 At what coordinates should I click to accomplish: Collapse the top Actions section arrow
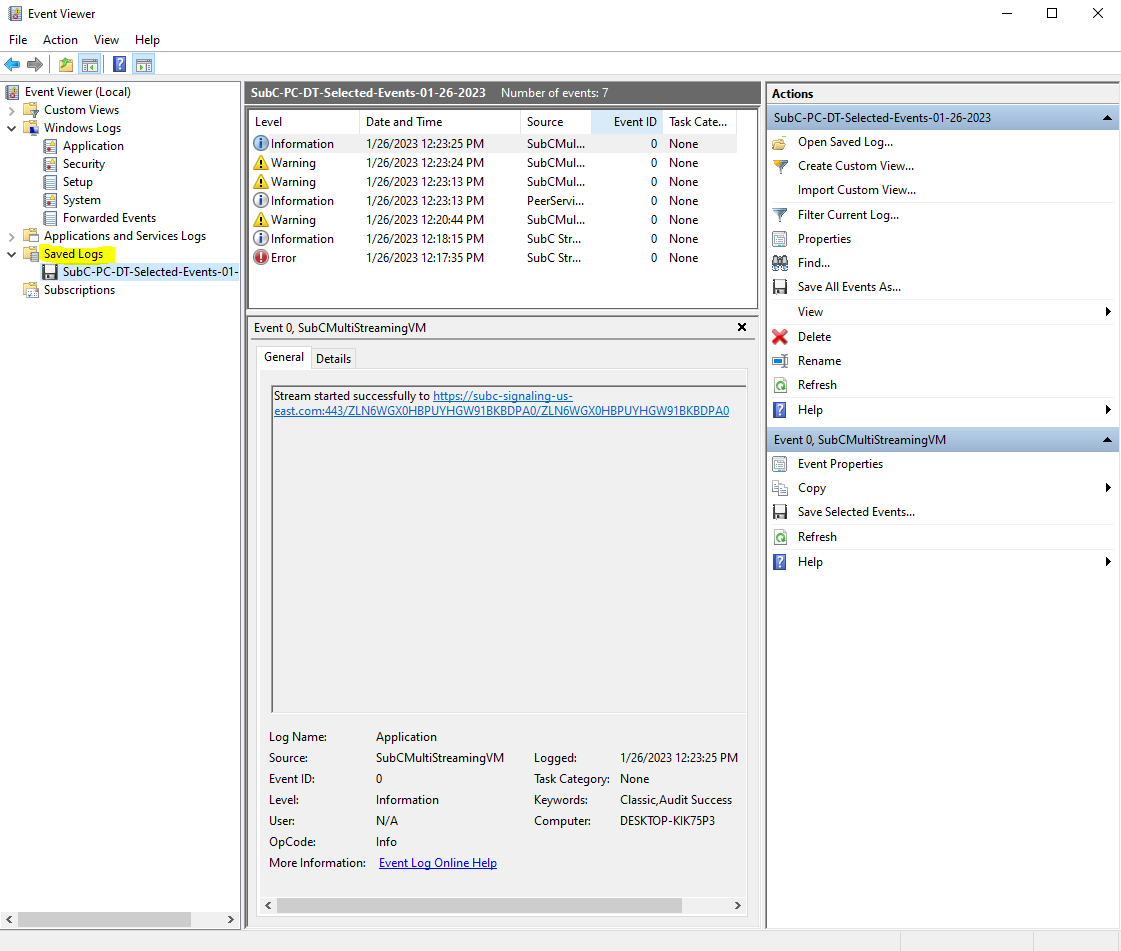(x=1107, y=118)
